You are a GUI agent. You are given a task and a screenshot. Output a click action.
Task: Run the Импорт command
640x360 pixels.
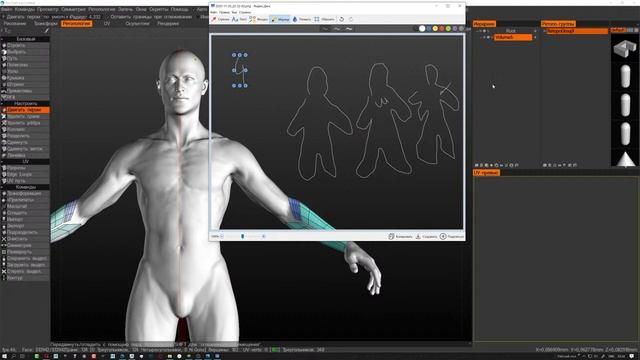point(25,219)
